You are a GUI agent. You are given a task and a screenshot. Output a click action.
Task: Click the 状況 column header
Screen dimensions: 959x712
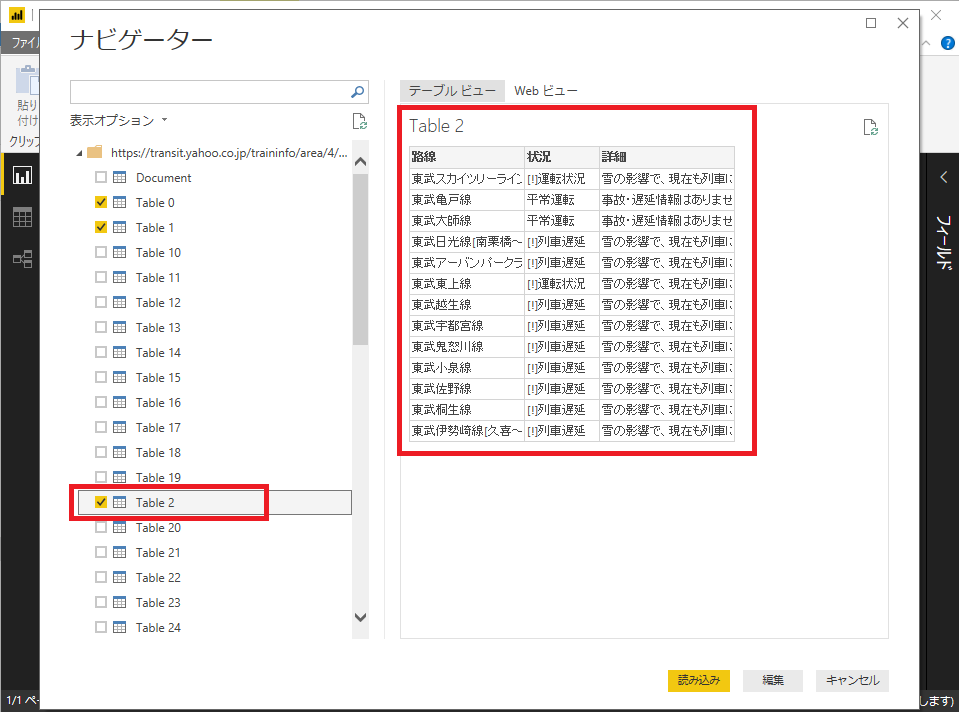point(561,157)
